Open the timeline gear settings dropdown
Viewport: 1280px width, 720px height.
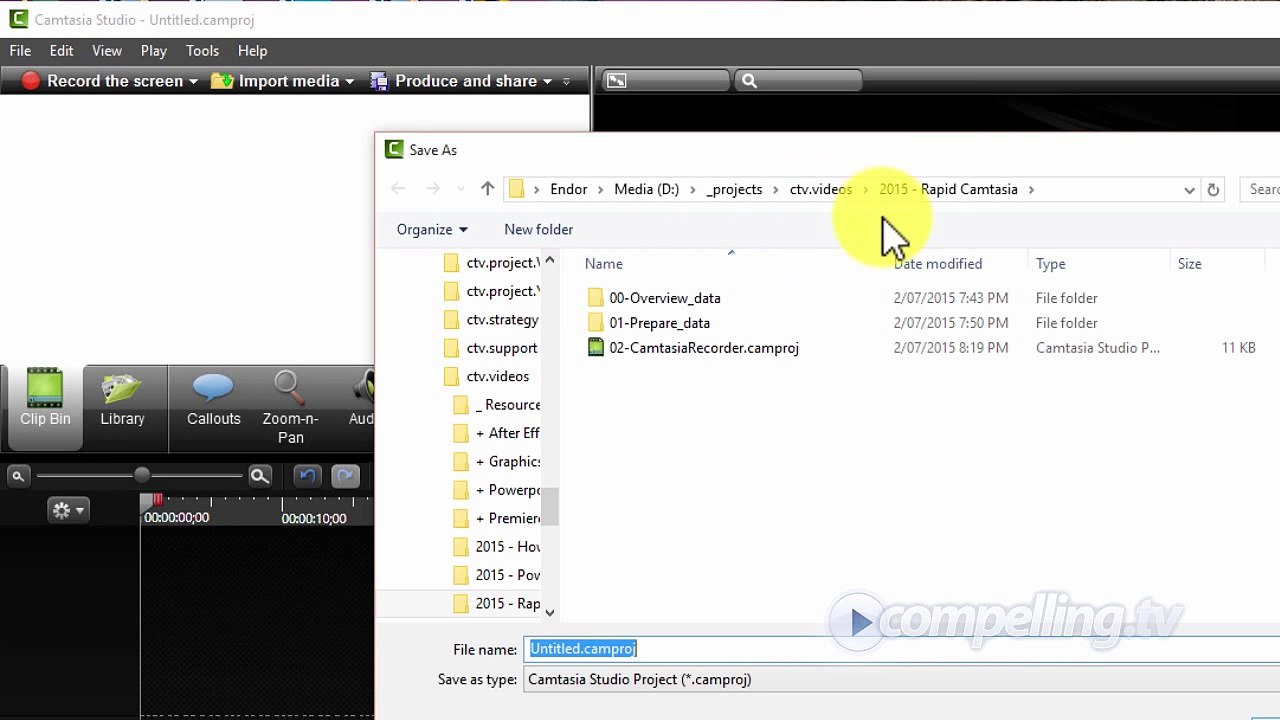68,511
